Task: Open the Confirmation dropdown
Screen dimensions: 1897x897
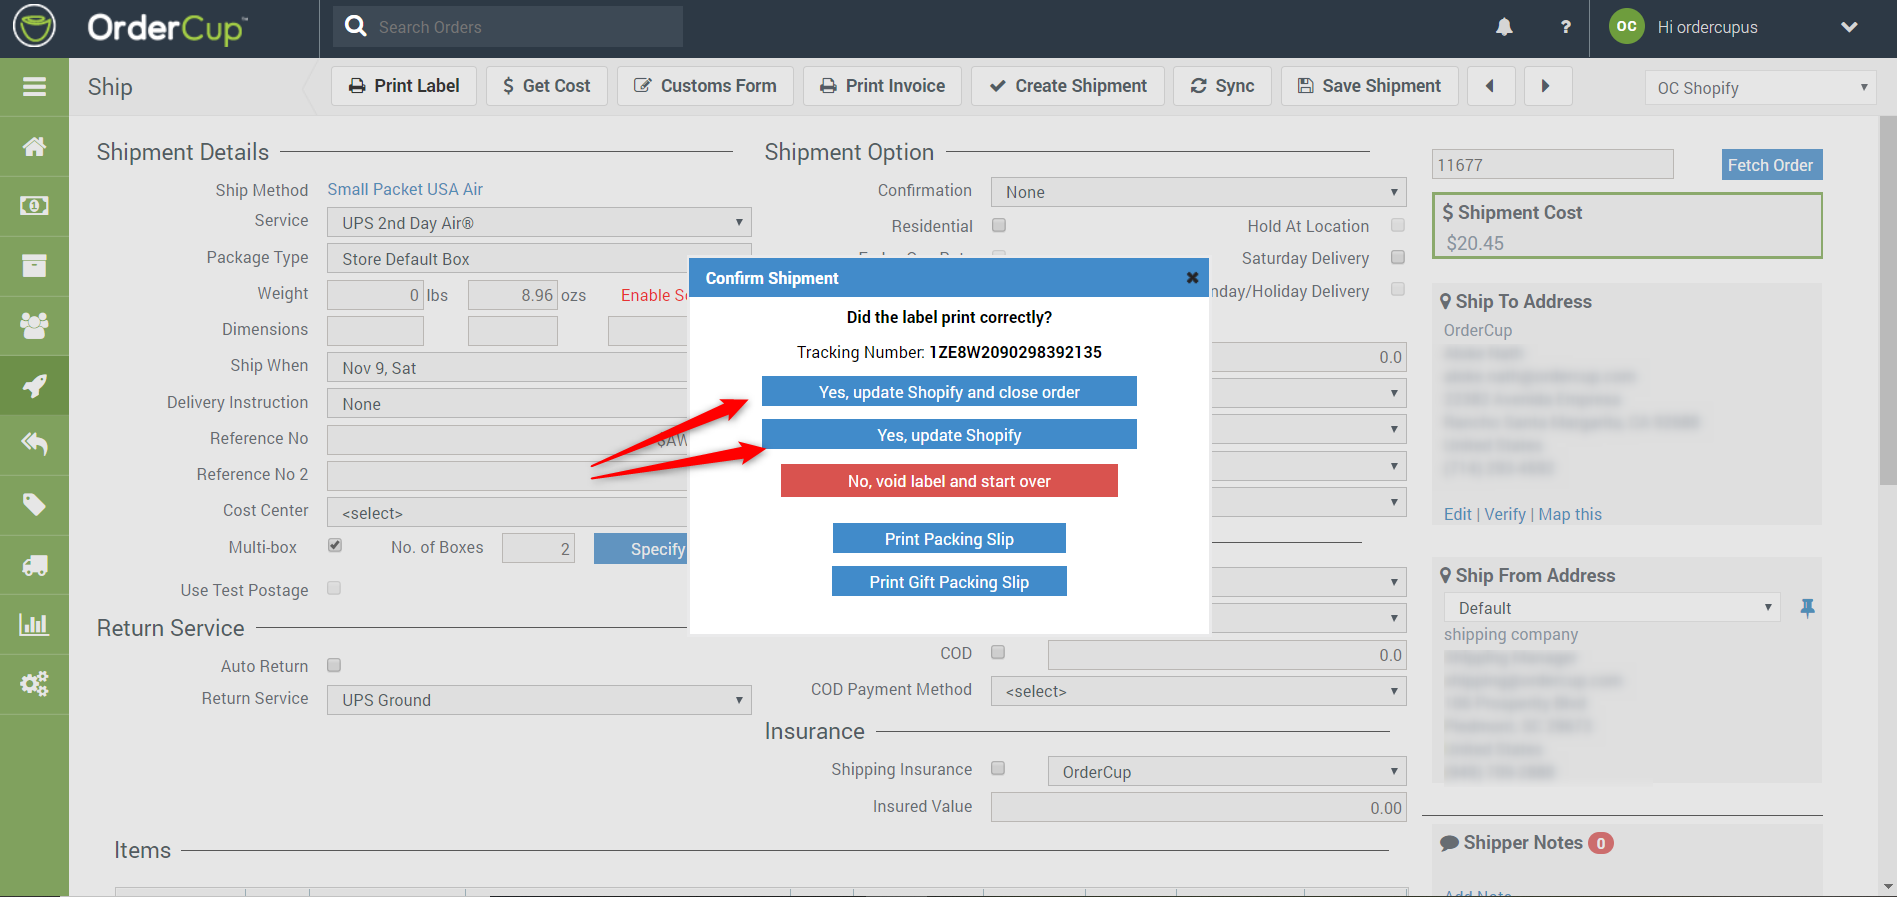Action: pyautogui.click(x=1198, y=192)
